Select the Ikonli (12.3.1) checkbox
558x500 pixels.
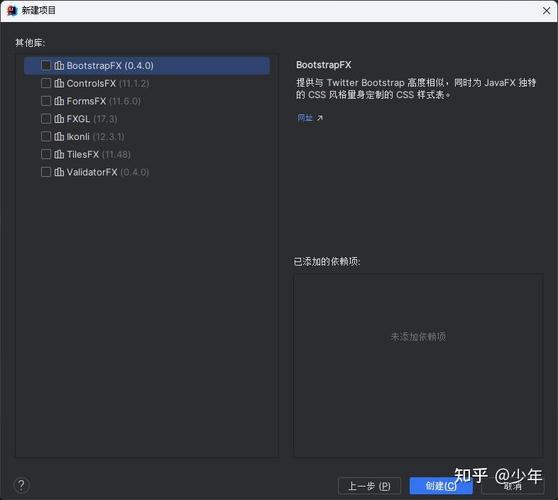tap(46, 136)
